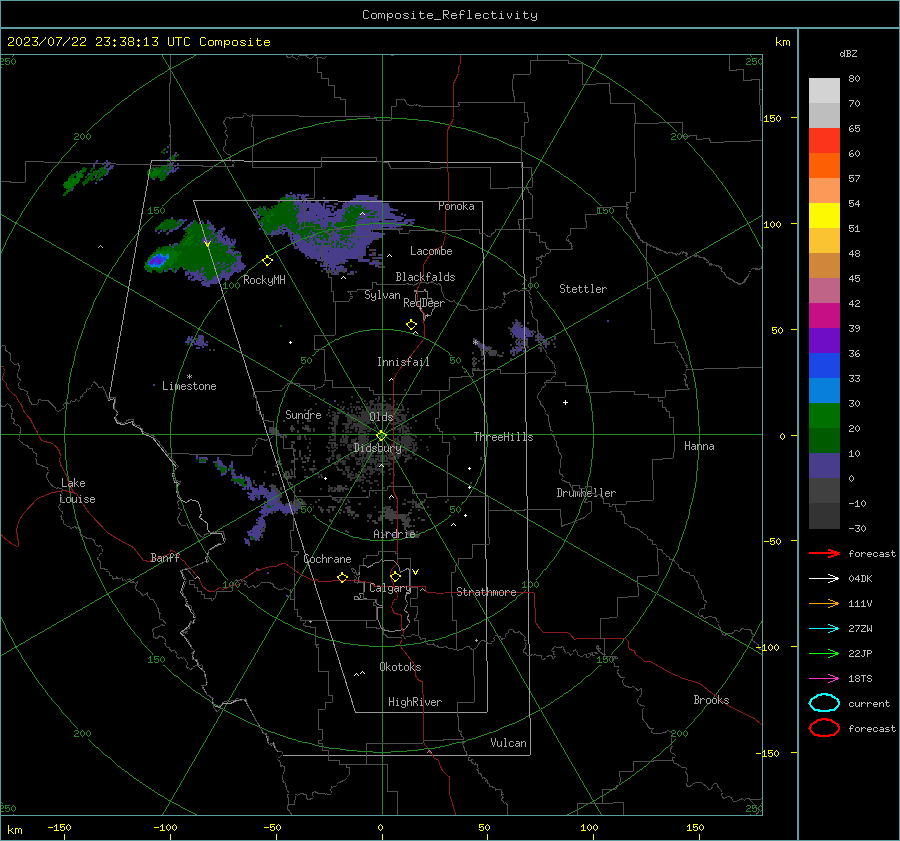The image size is (900, 841).
Task: Click the white plus marker west of Hanna
Action: pyautogui.click(x=565, y=402)
